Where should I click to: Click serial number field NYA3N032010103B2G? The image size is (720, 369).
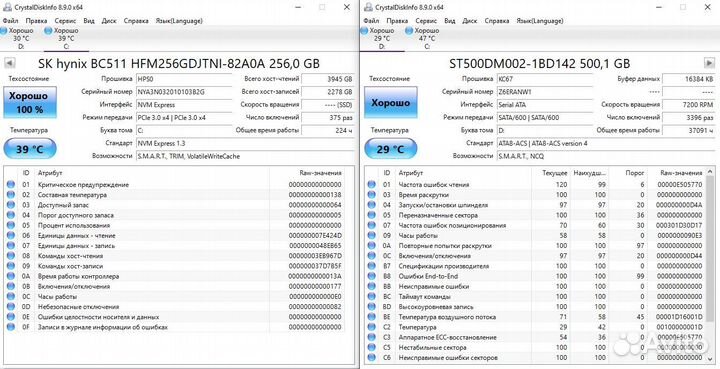click(x=184, y=91)
